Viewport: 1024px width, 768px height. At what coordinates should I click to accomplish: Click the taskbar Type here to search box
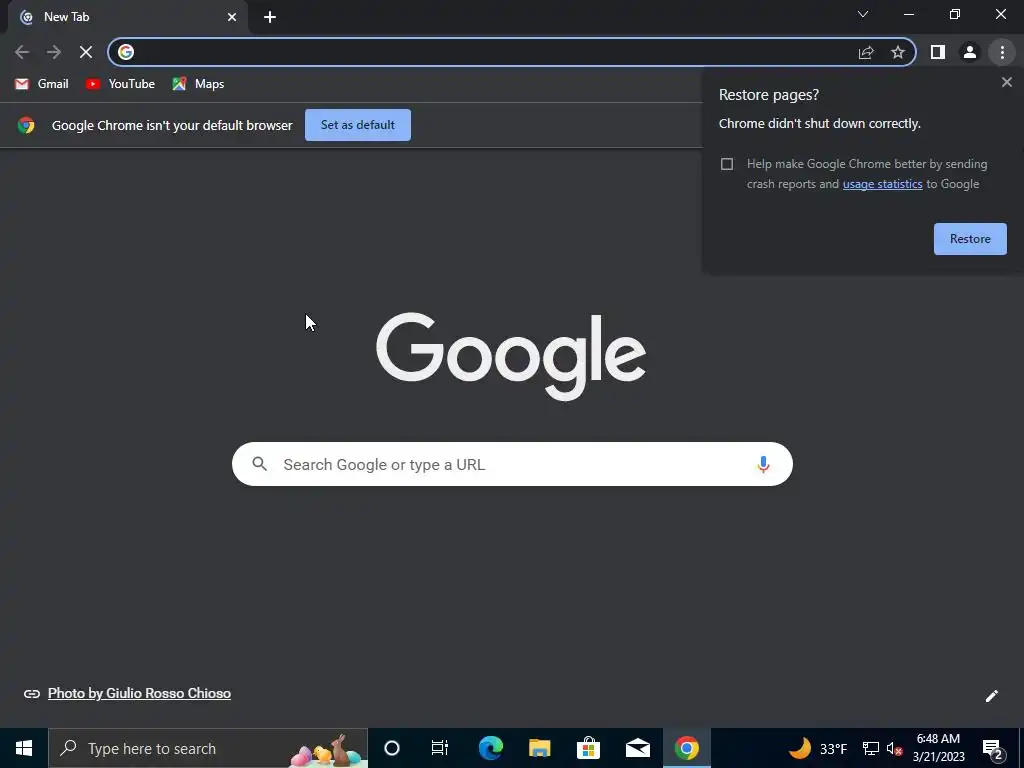208,748
